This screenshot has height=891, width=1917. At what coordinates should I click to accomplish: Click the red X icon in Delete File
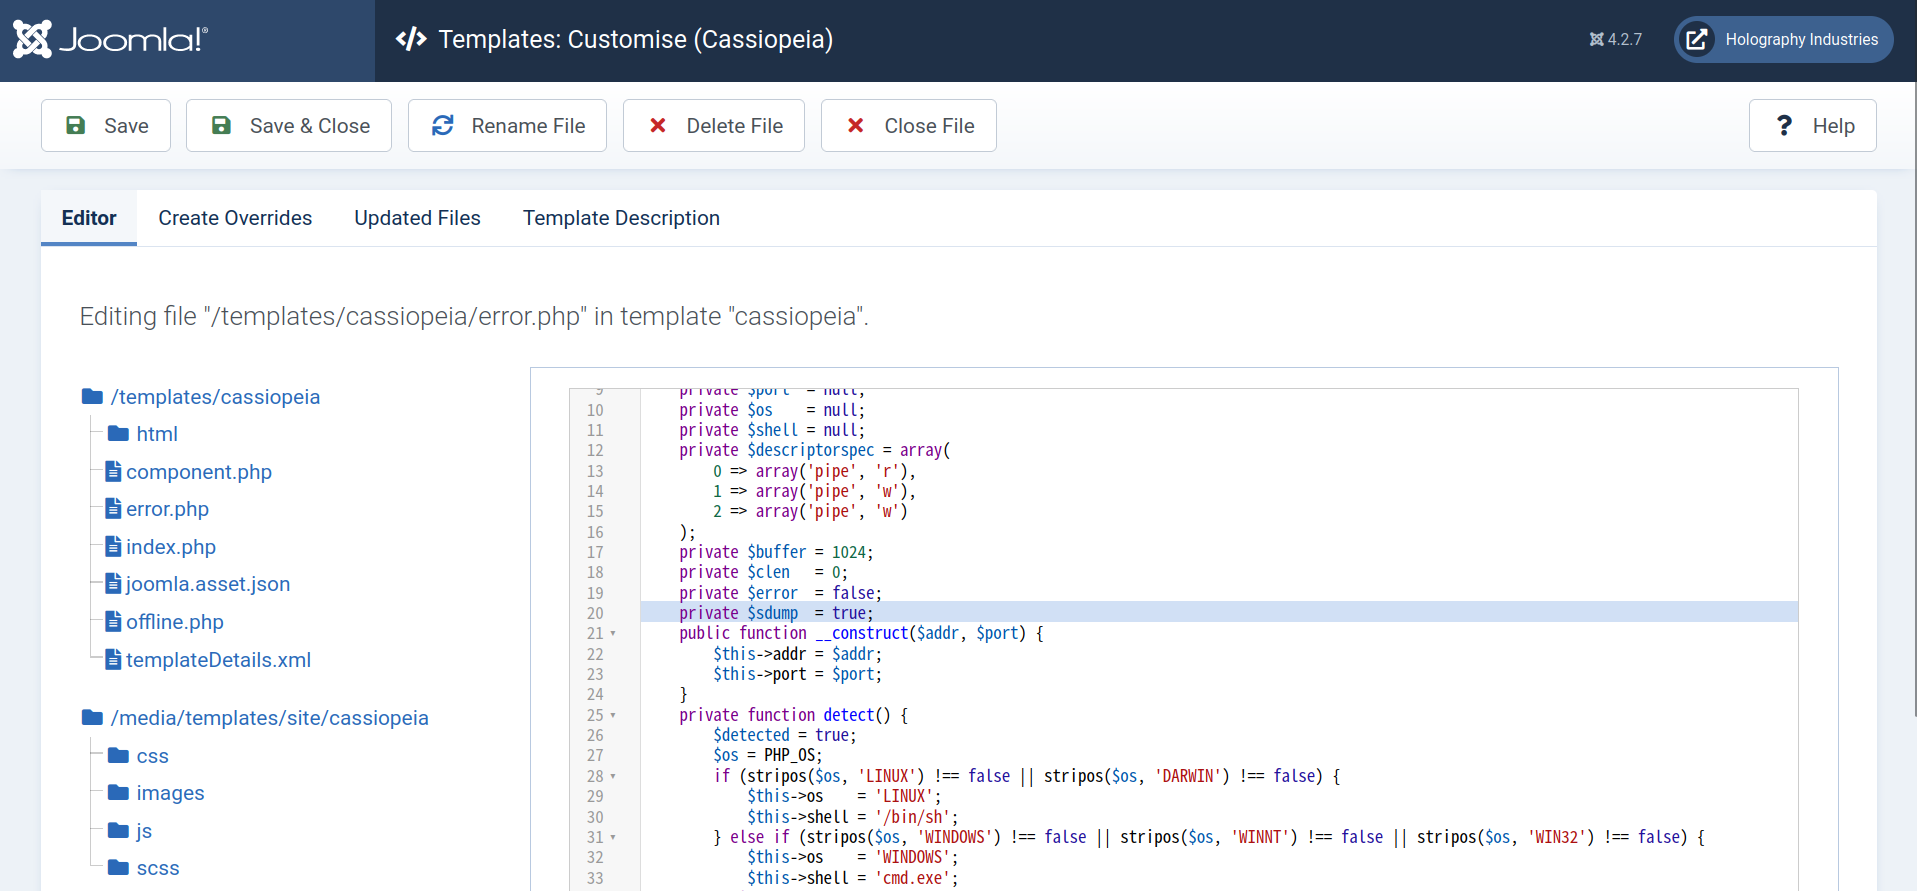(x=658, y=125)
